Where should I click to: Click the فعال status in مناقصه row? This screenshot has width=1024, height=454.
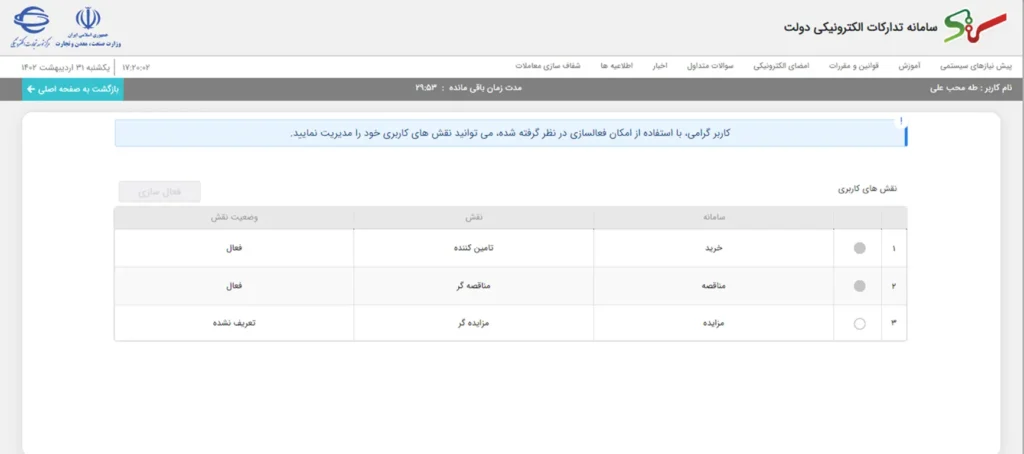[x=234, y=286]
